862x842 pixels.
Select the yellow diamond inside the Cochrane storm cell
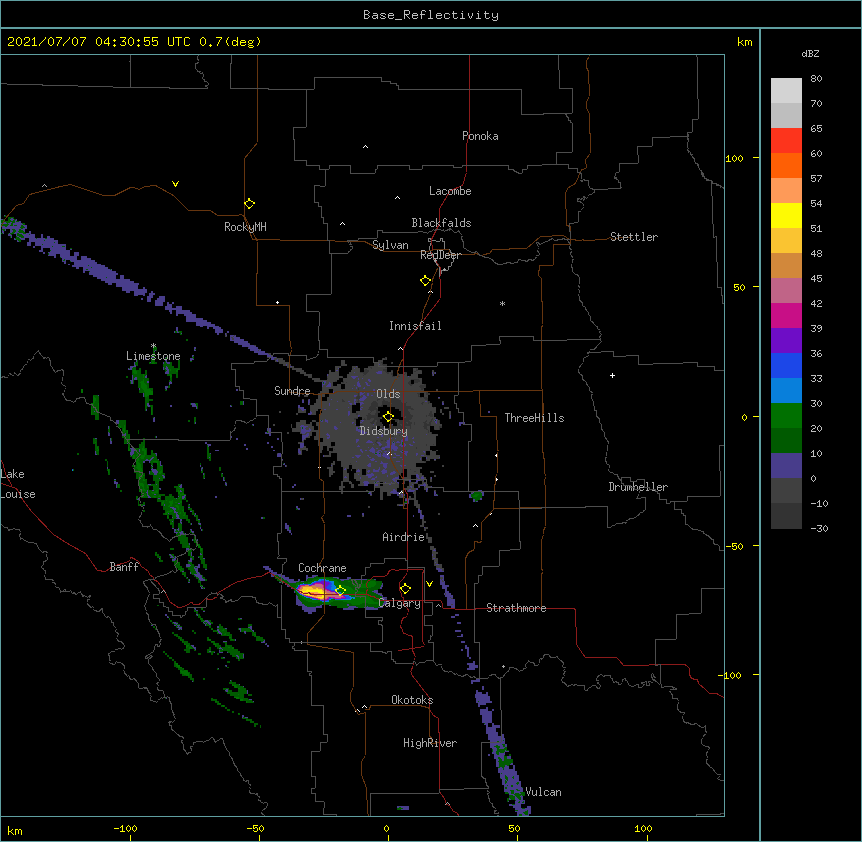[x=340, y=590]
